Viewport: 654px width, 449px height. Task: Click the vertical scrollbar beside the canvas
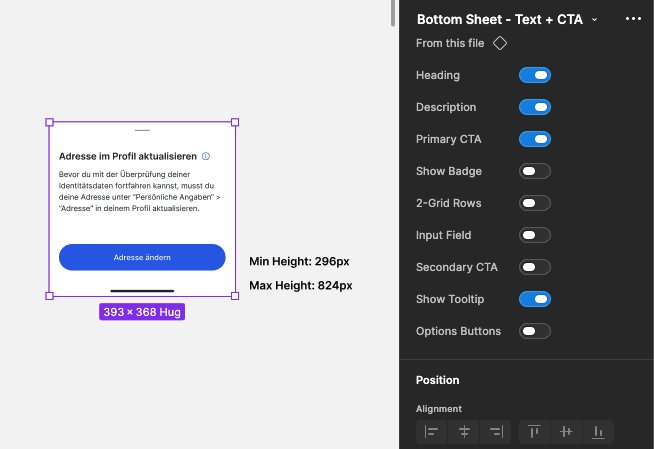(x=393, y=13)
